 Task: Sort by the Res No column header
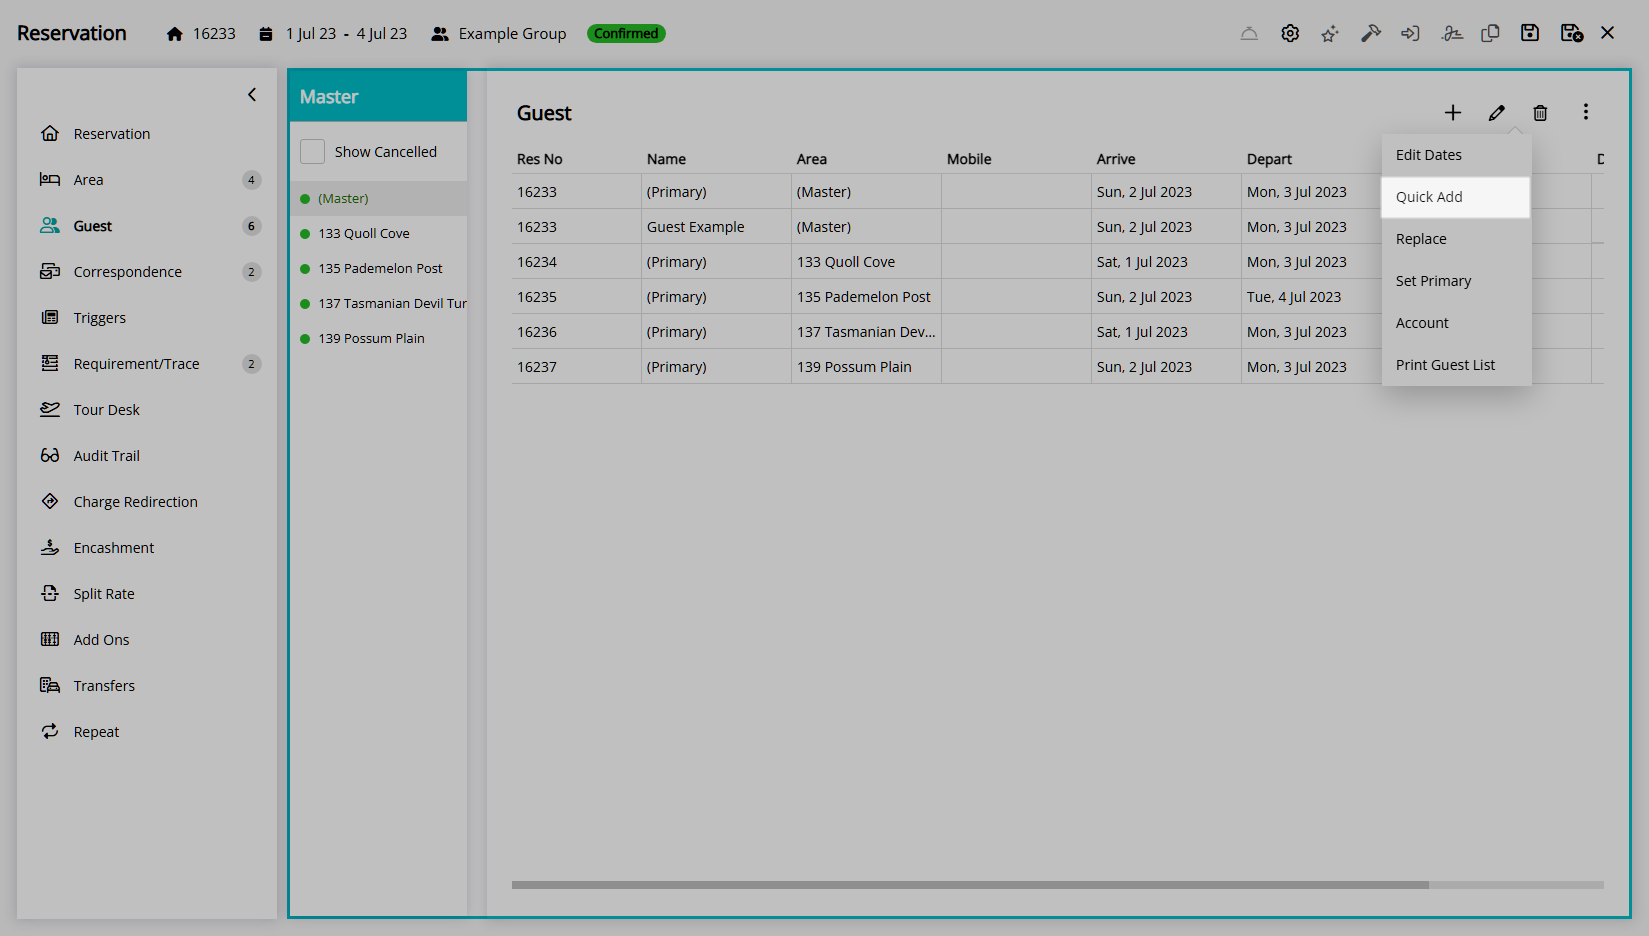(540, 159)
